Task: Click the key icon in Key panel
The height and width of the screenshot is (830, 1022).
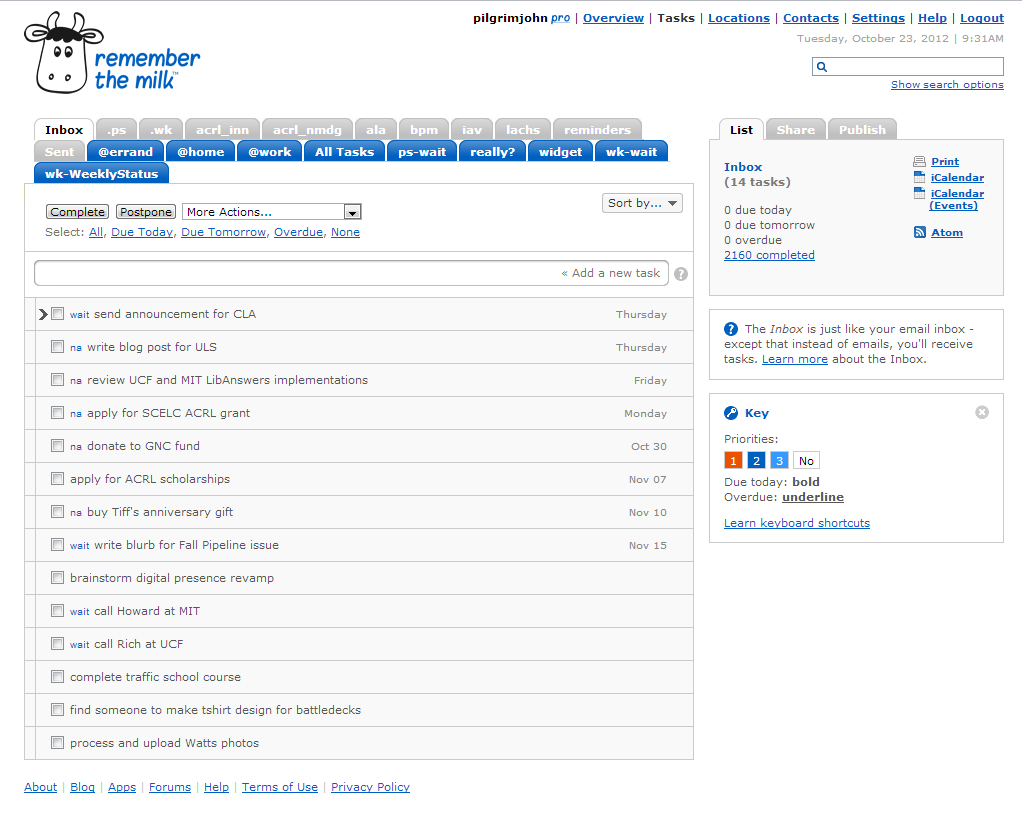Action: 731,413
